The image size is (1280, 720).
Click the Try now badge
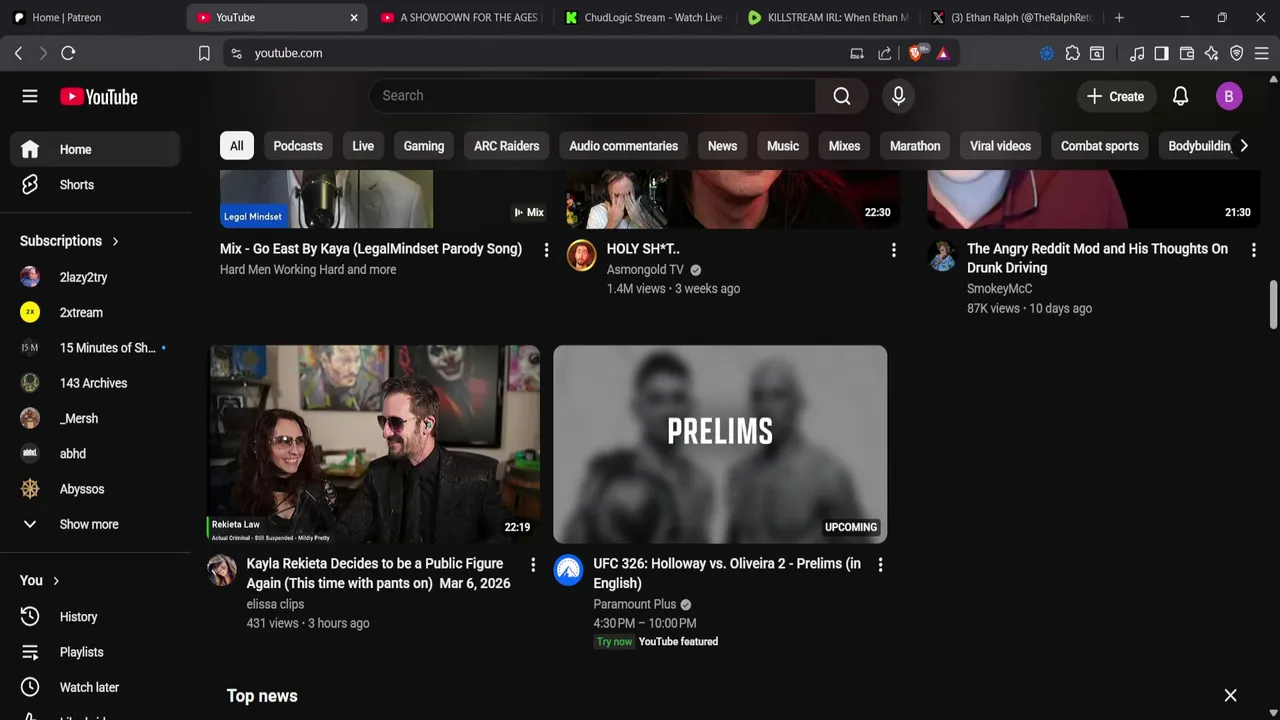(x=614, y=642)
